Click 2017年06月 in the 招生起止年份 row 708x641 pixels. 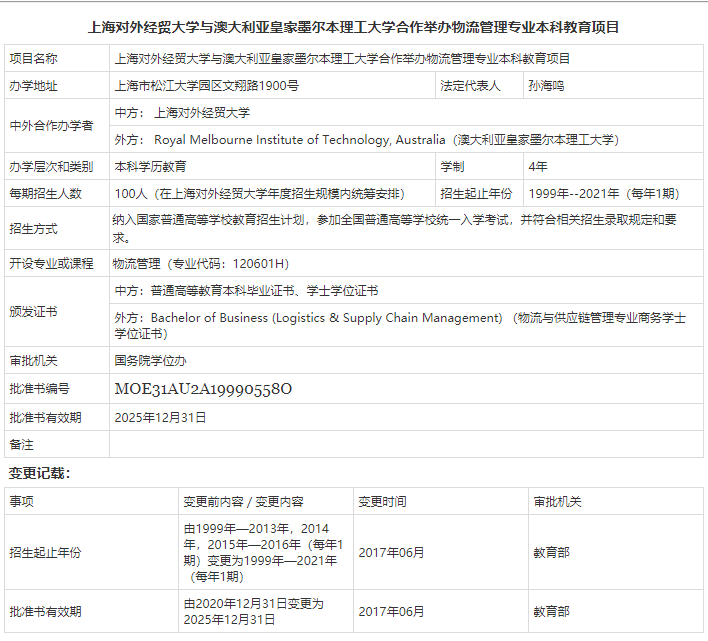[x=391, y=553]
